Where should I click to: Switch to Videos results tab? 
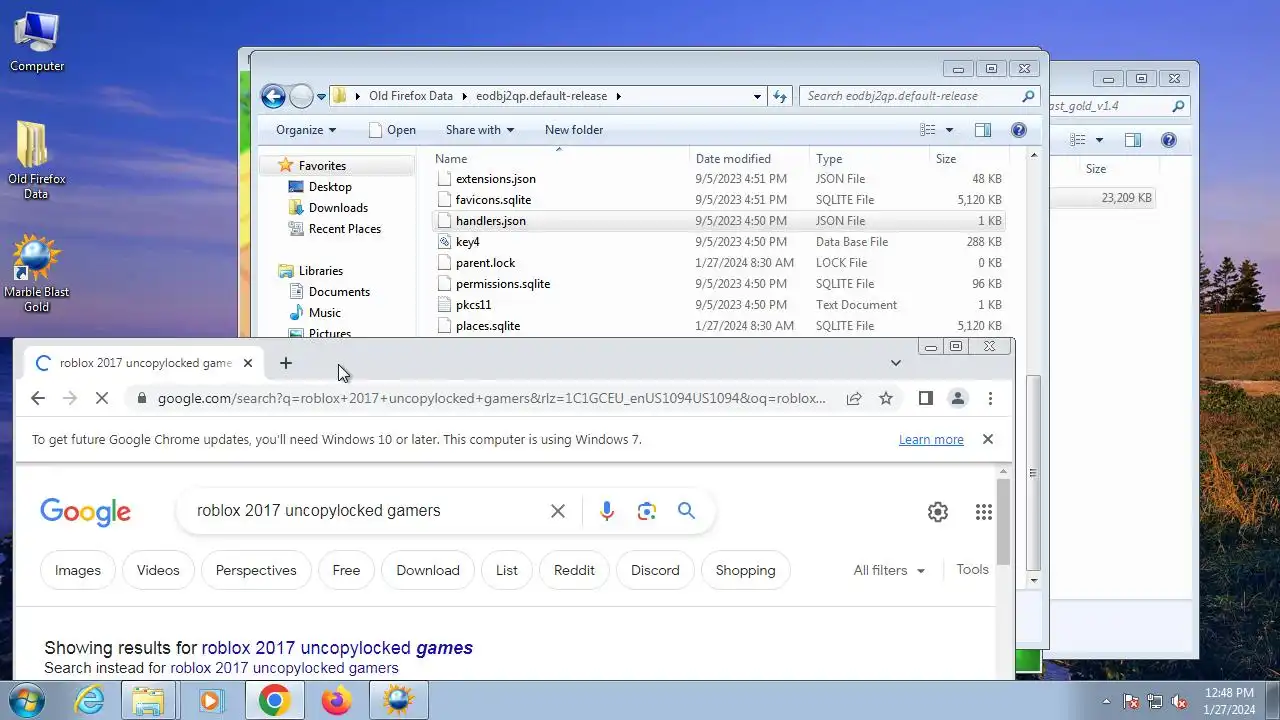158,570
